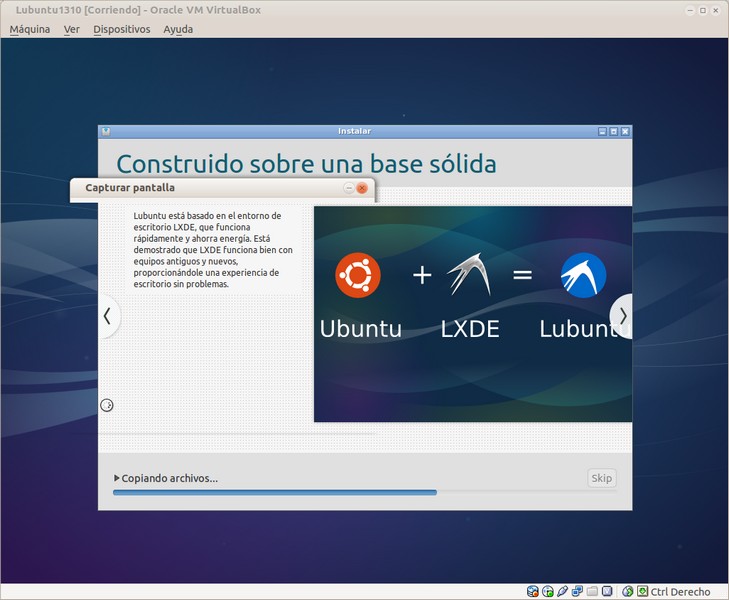Screen dimensions: 729x600
Task: Expand the "Copiando archivos..." details triangle
Action: click(x=117, y=478)
